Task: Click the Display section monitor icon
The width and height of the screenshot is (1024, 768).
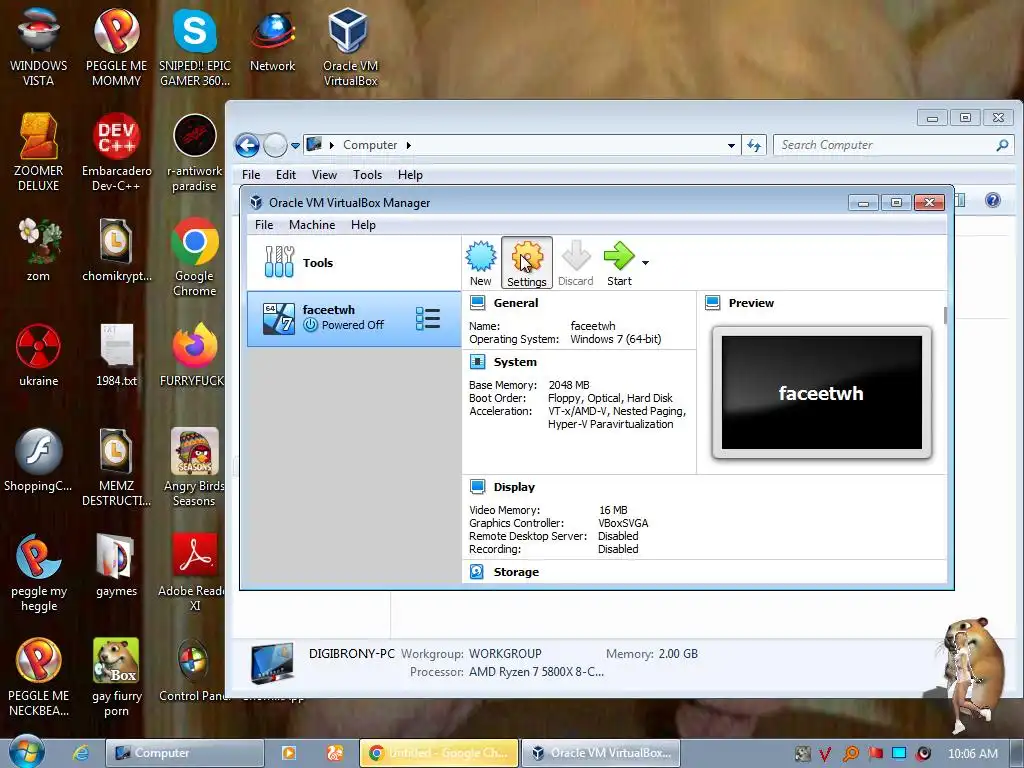Action: tap(477, 487)
